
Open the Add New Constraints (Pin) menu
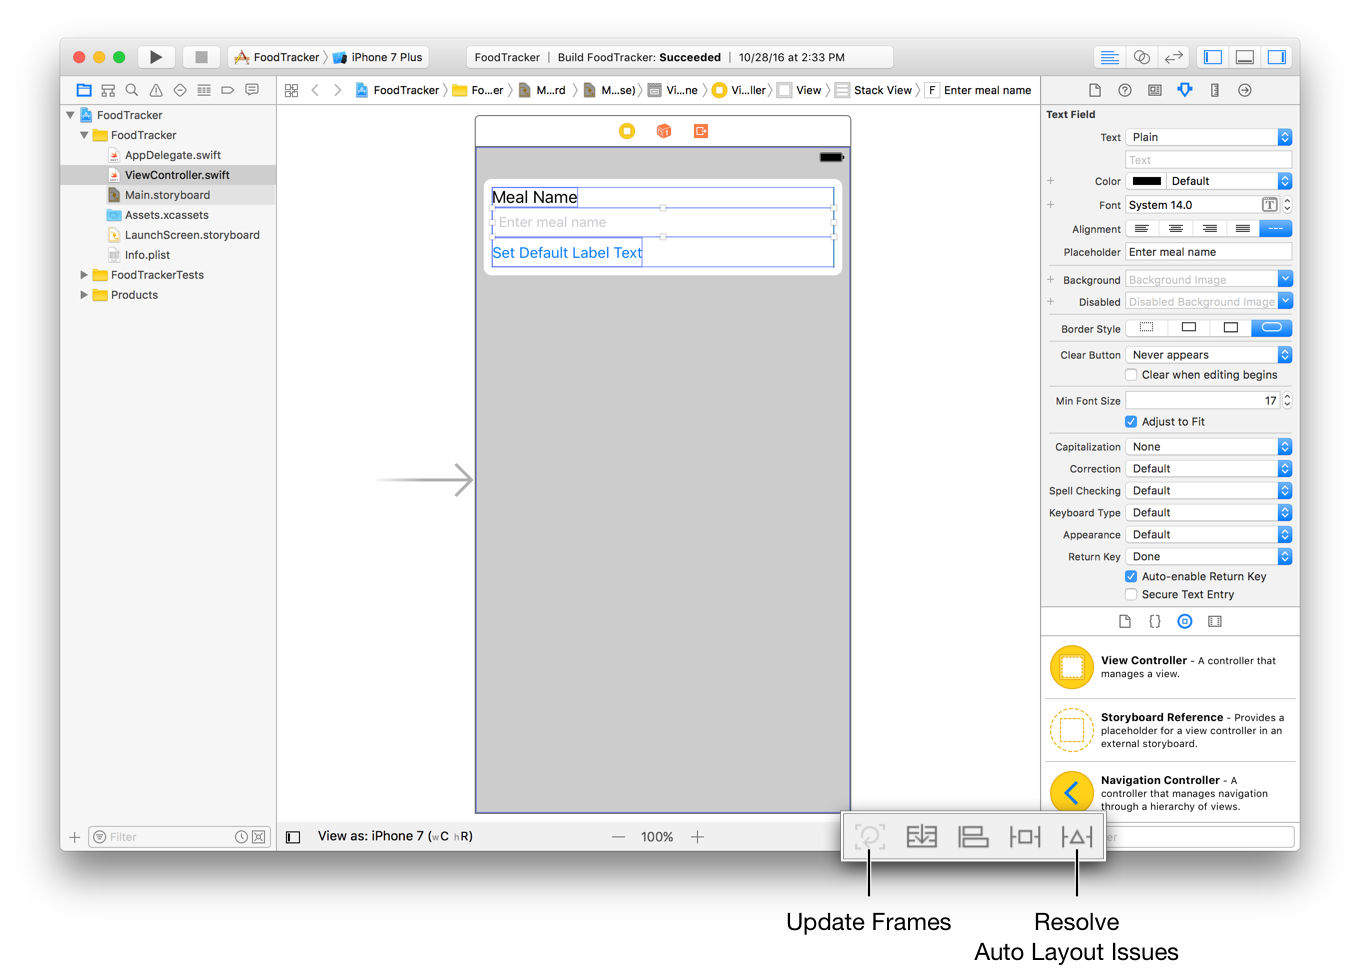tap(1025, 836)
